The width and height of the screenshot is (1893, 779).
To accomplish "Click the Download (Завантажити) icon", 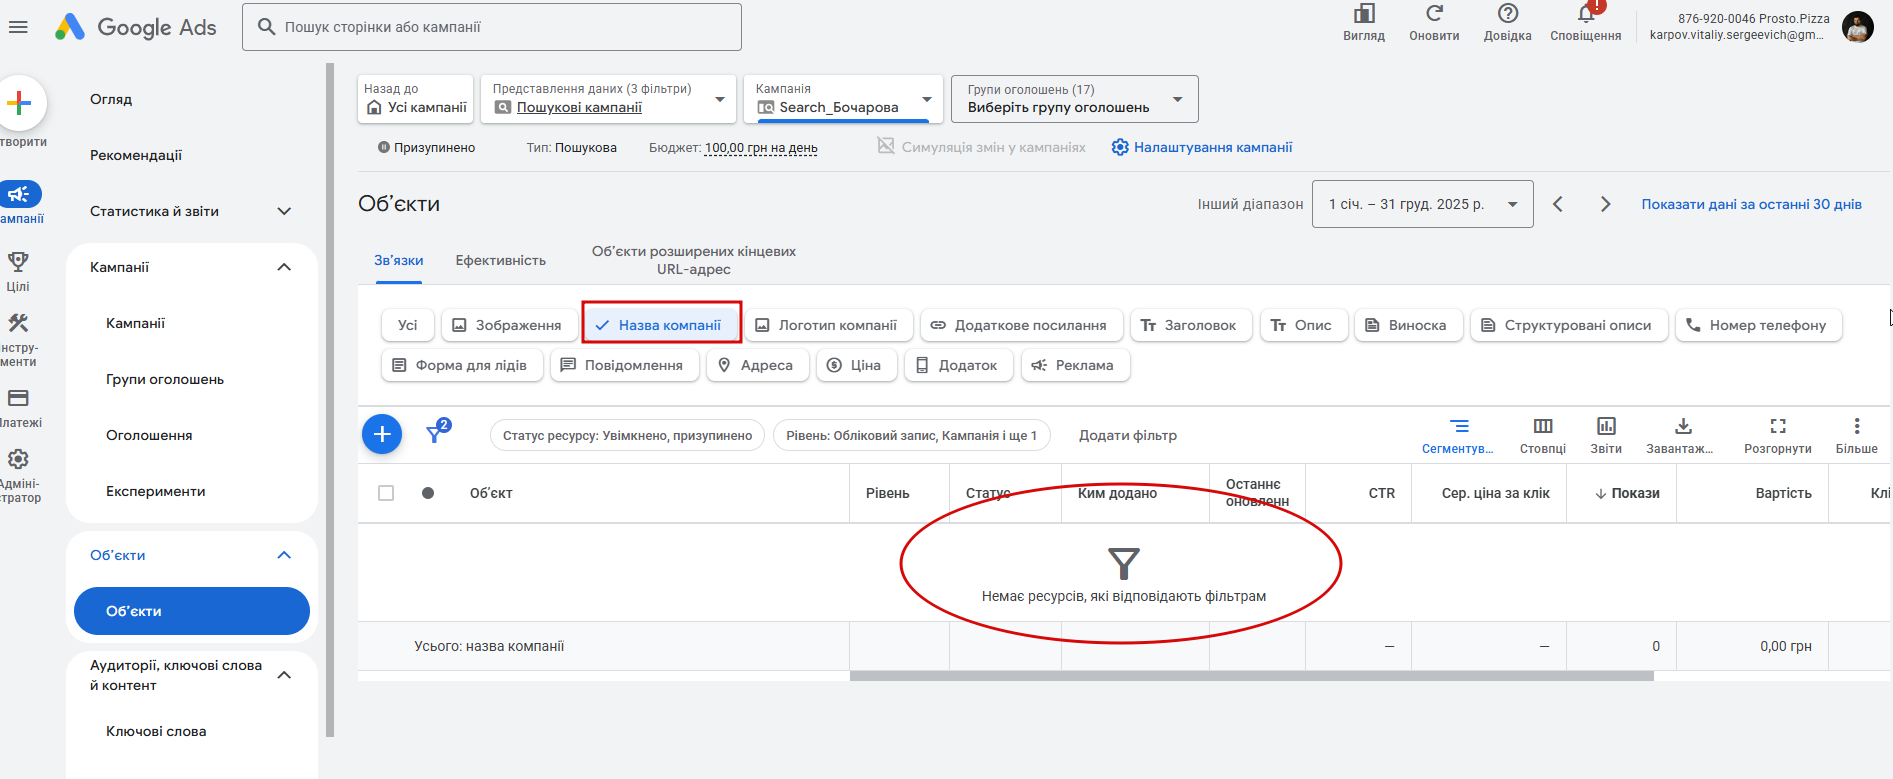I will point(1683,427).
